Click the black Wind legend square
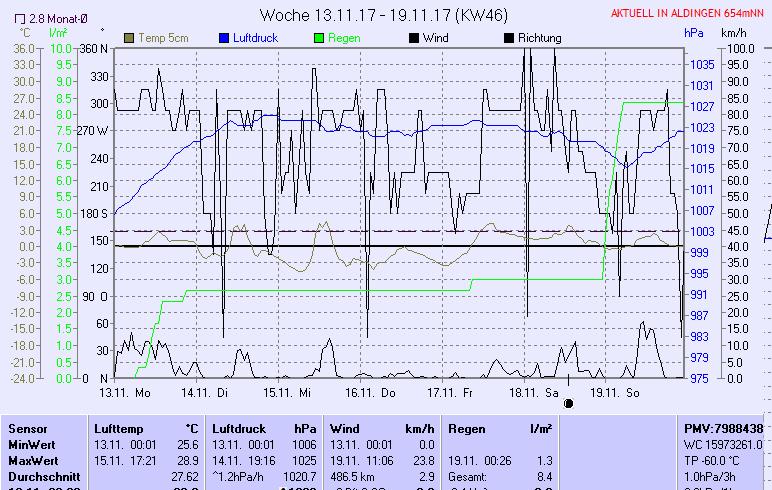This screenshot has height=490, width=772. [415, 38]
